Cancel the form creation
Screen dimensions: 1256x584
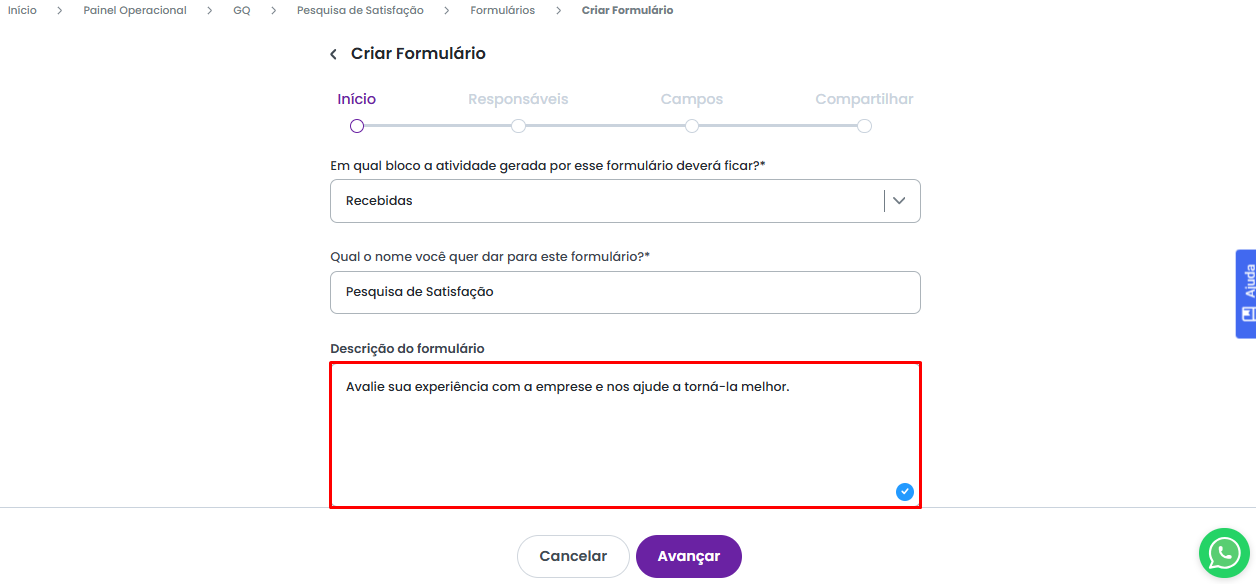click(573, 556)
